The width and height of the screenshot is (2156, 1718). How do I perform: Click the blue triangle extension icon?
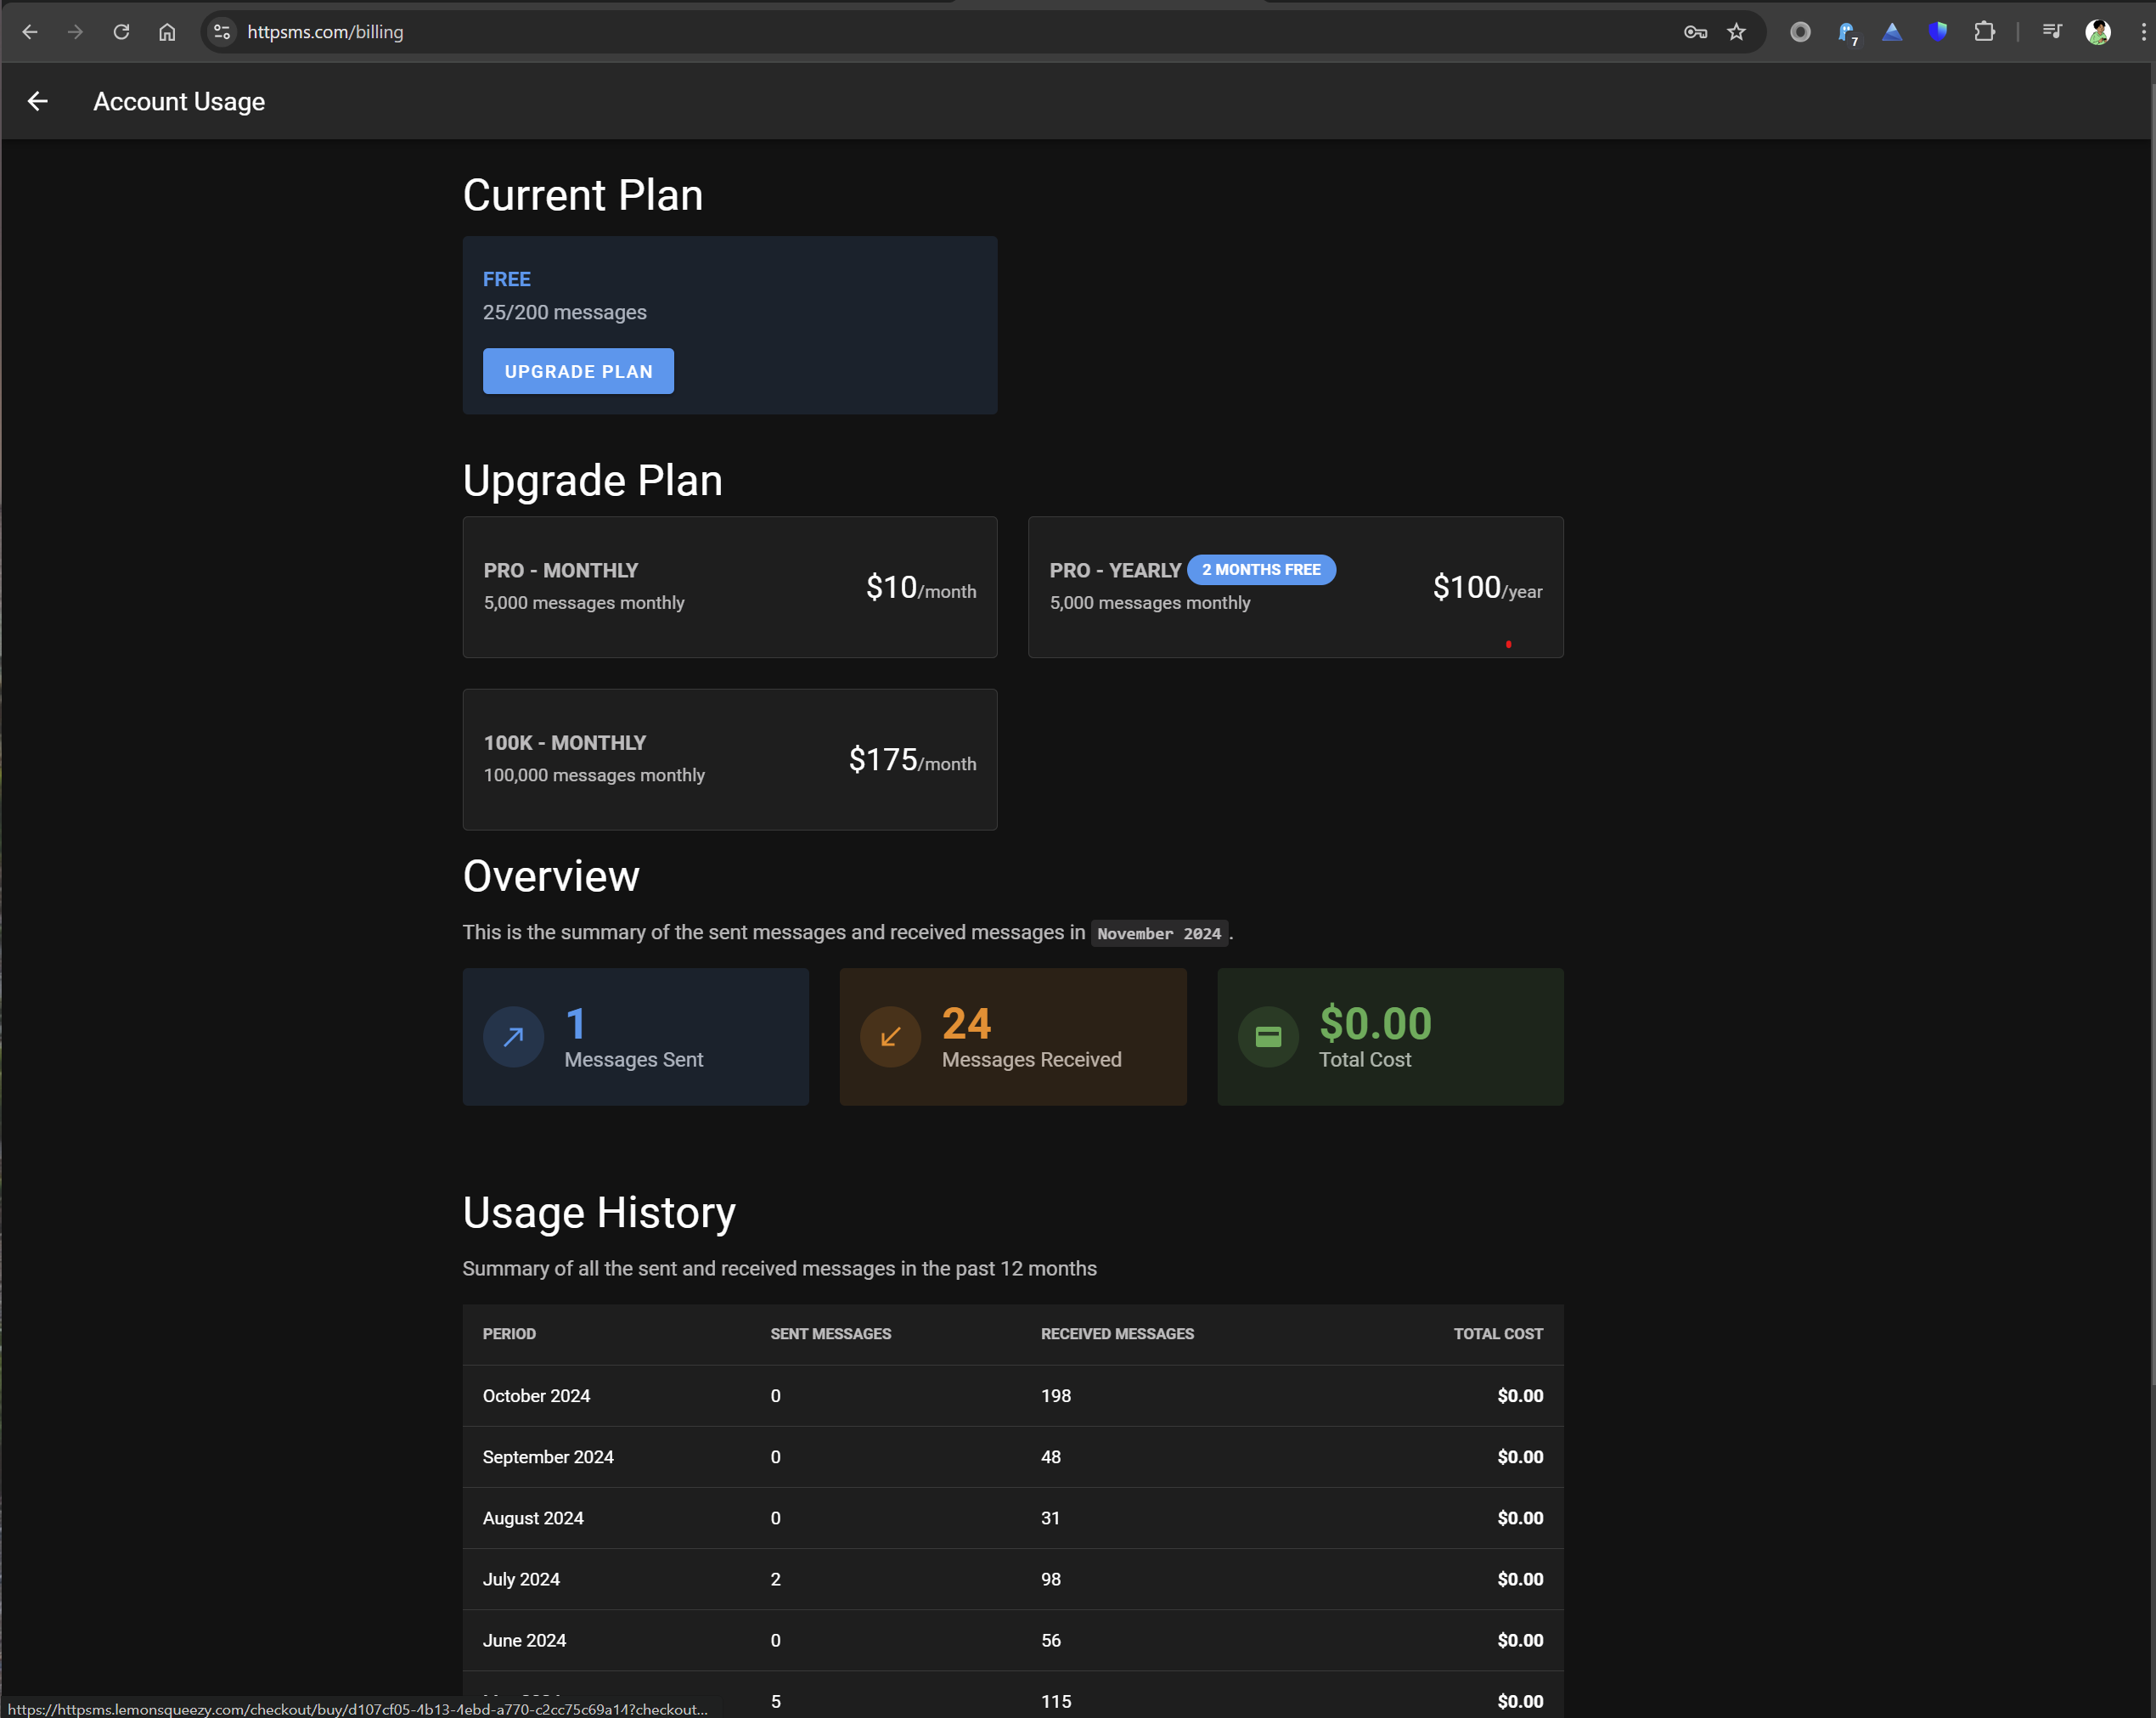pyautogui.click(x=1892, y=32)
